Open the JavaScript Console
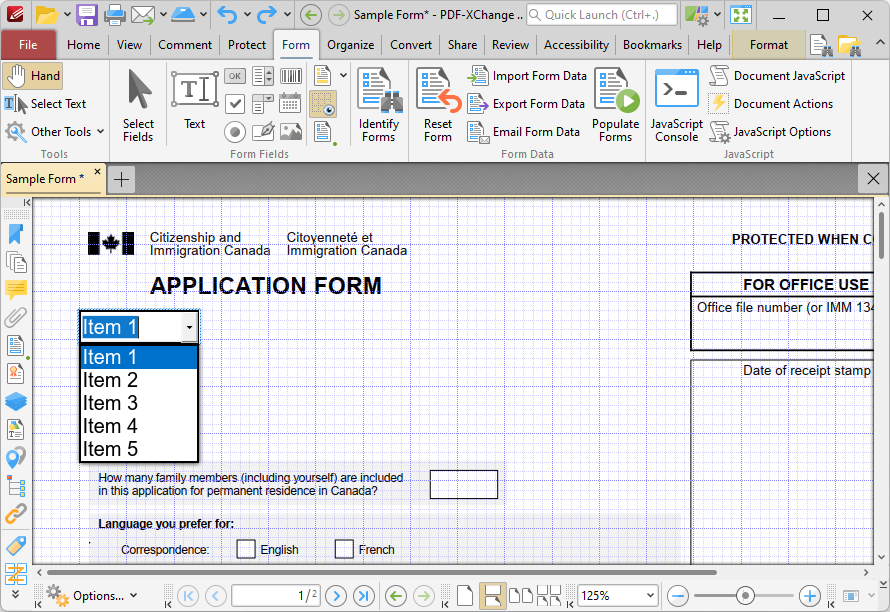Image resolution: width=890 pixels, height=612 pixels. click(677, 106)
